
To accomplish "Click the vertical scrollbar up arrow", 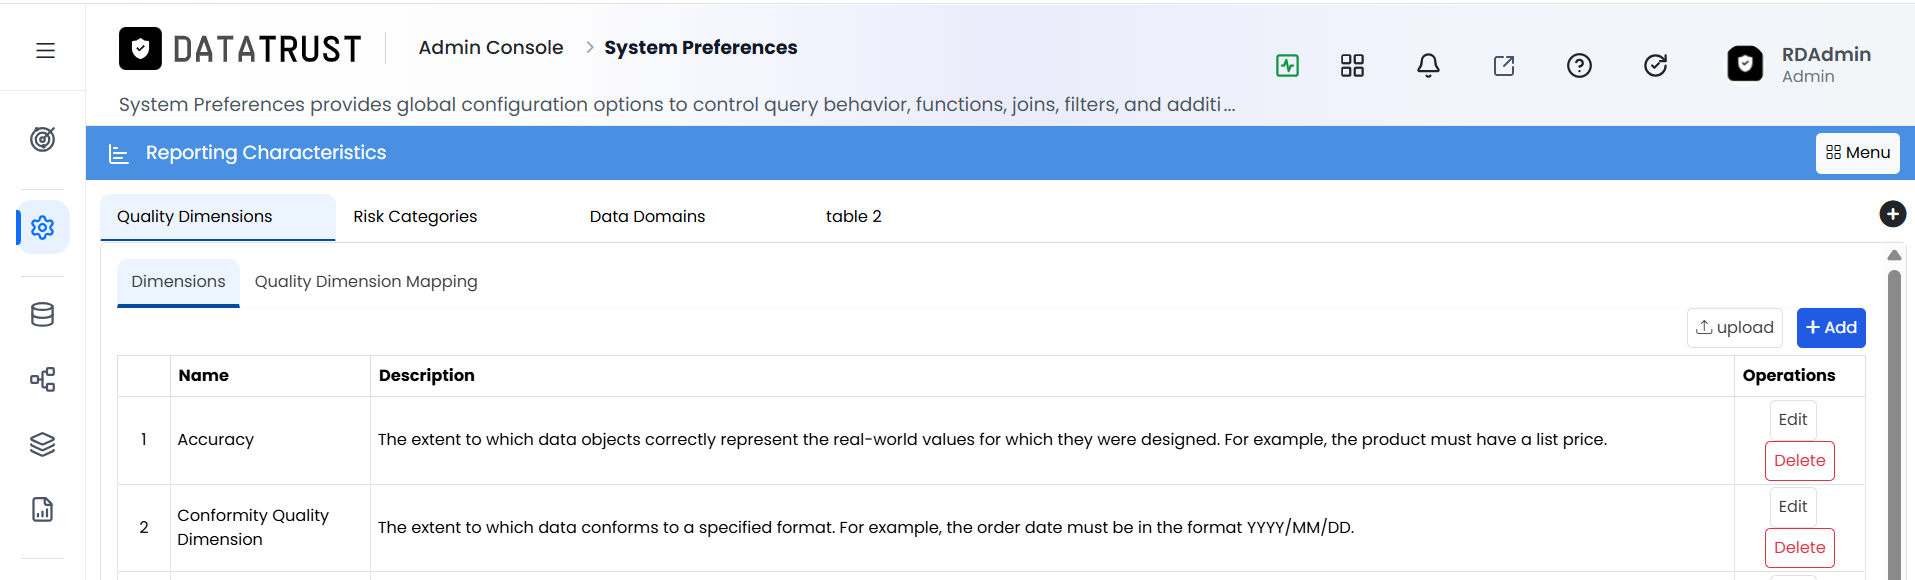I will click(x=1894, y=255).
